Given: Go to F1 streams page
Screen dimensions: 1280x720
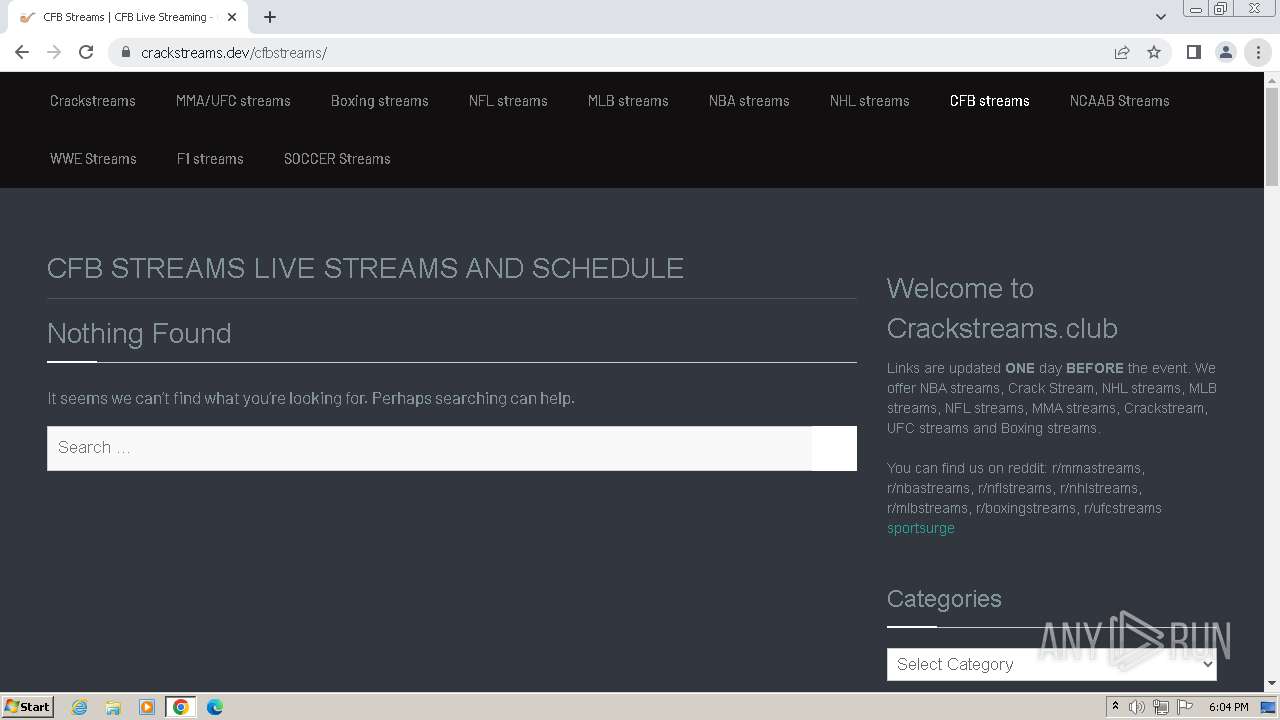Looking at the screenshot, I should (x=210, y=159).
